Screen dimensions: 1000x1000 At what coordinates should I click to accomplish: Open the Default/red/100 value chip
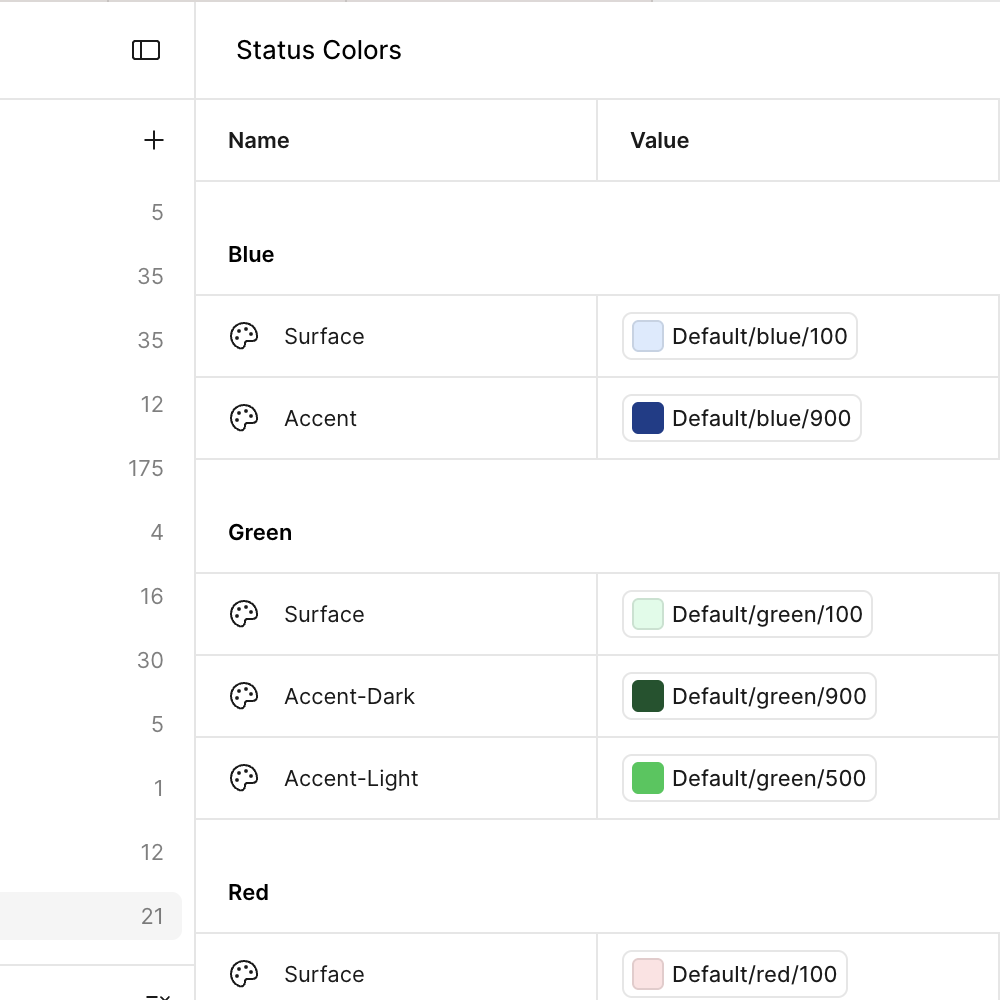coord(735,974)
